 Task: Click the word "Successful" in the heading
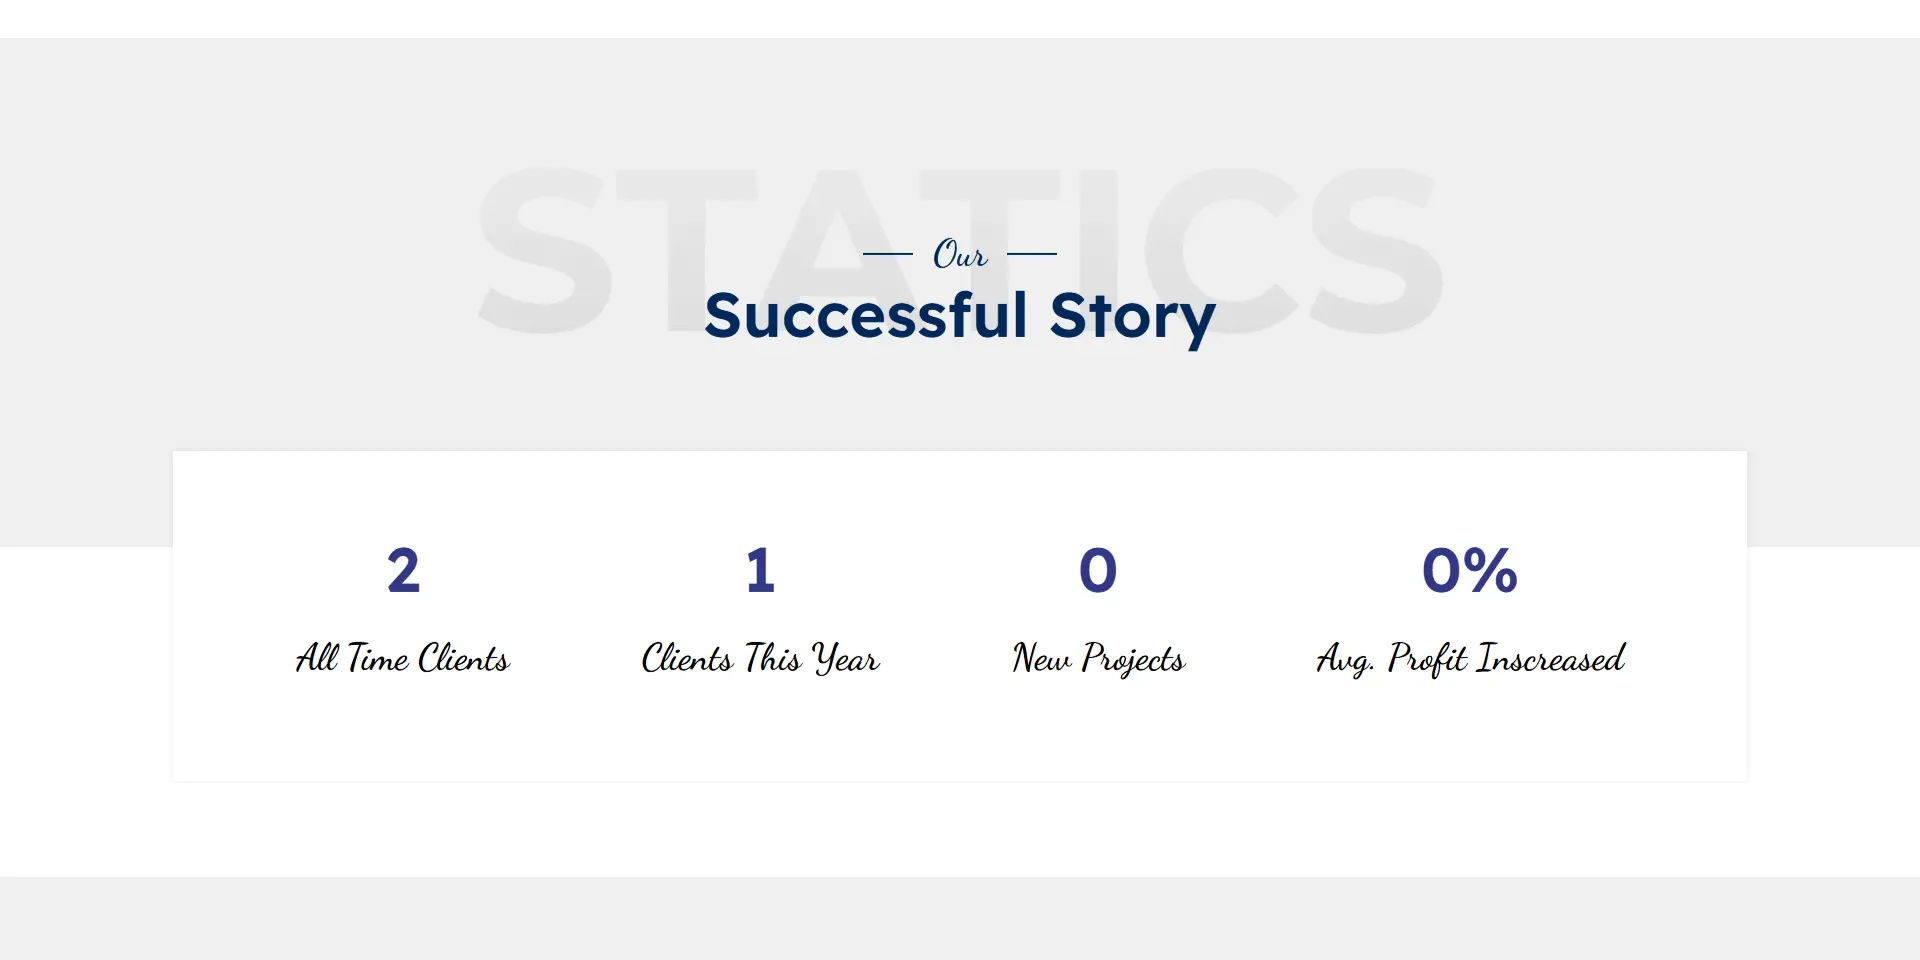coord(866,316)
